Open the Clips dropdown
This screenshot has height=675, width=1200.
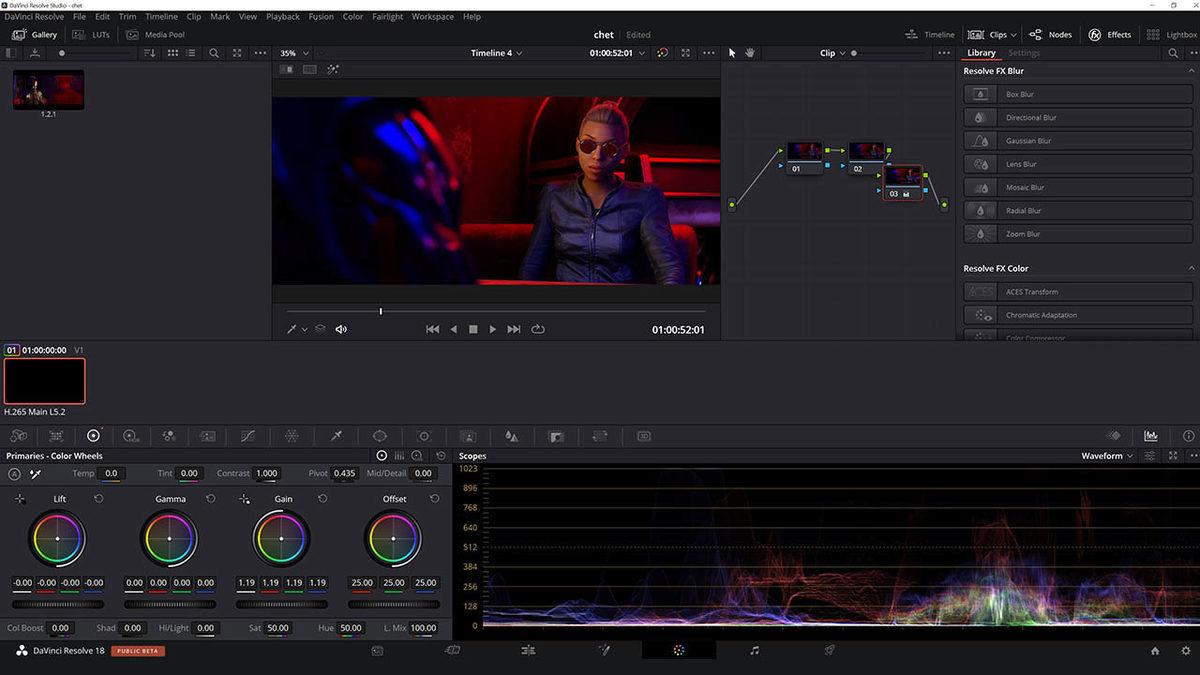992,34
